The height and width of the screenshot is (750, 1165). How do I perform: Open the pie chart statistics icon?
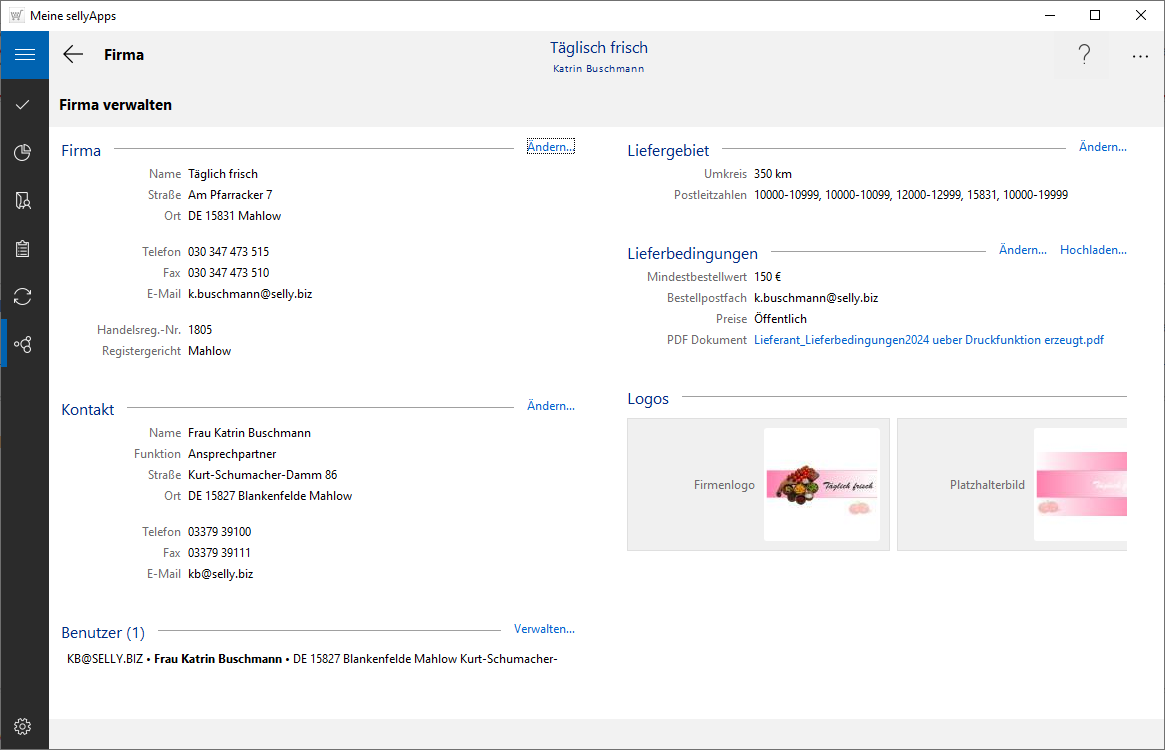(24, 152)
